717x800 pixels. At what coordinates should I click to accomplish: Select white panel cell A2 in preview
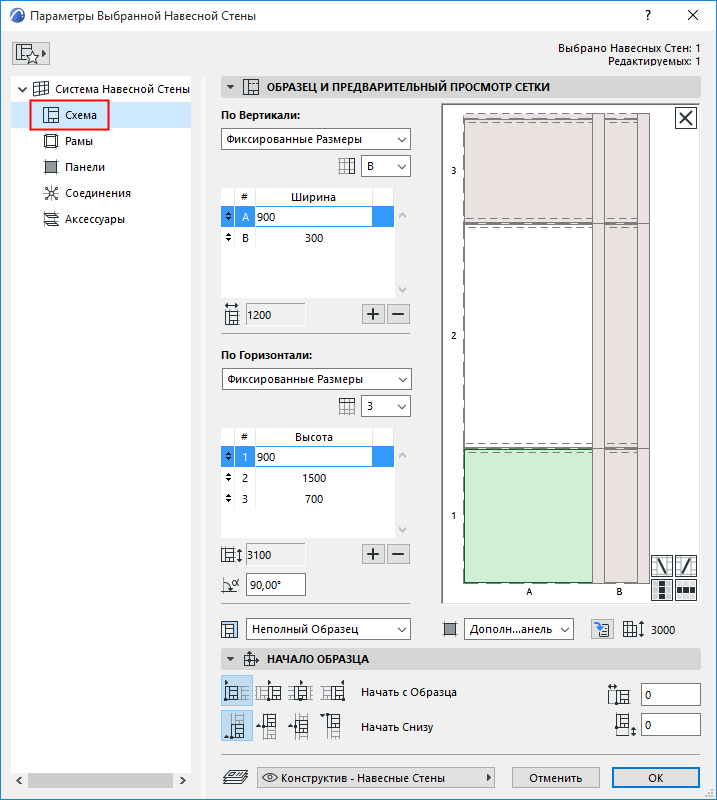528,336
